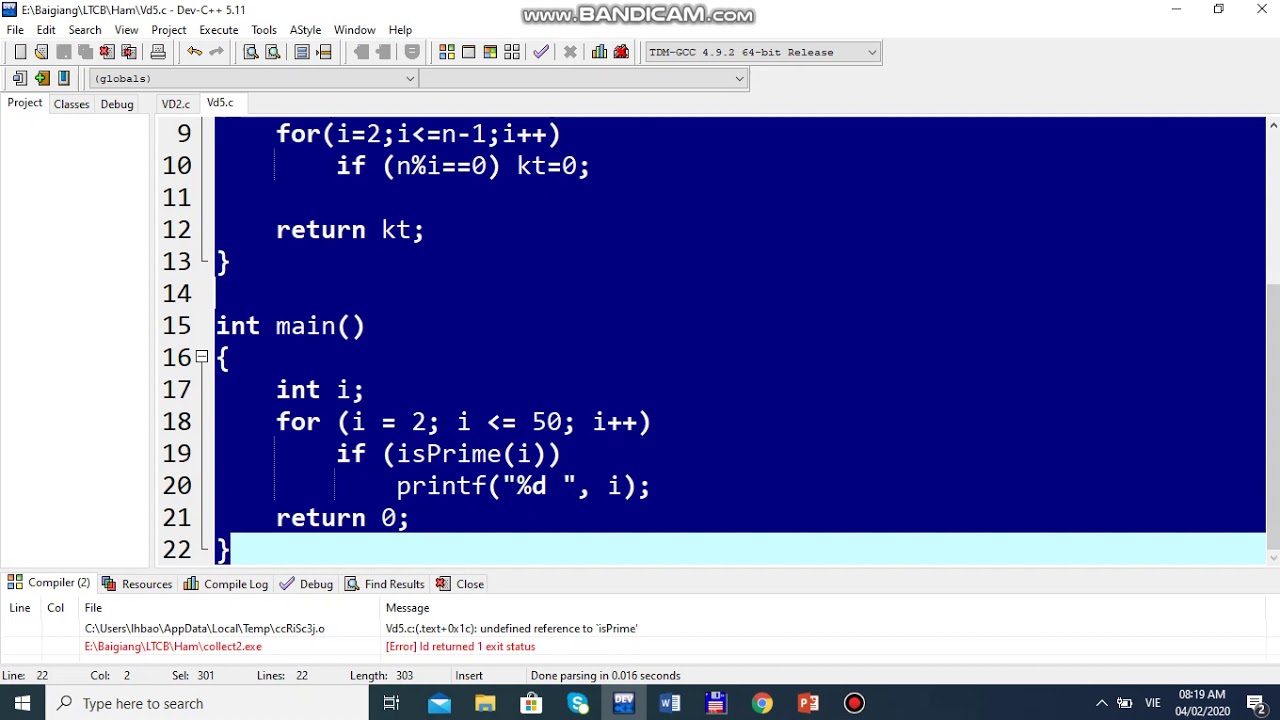Viewport: 1280px width, 720px height.
Task: Select the Compiler (2) bottom tab
Action: coord(48,583)
